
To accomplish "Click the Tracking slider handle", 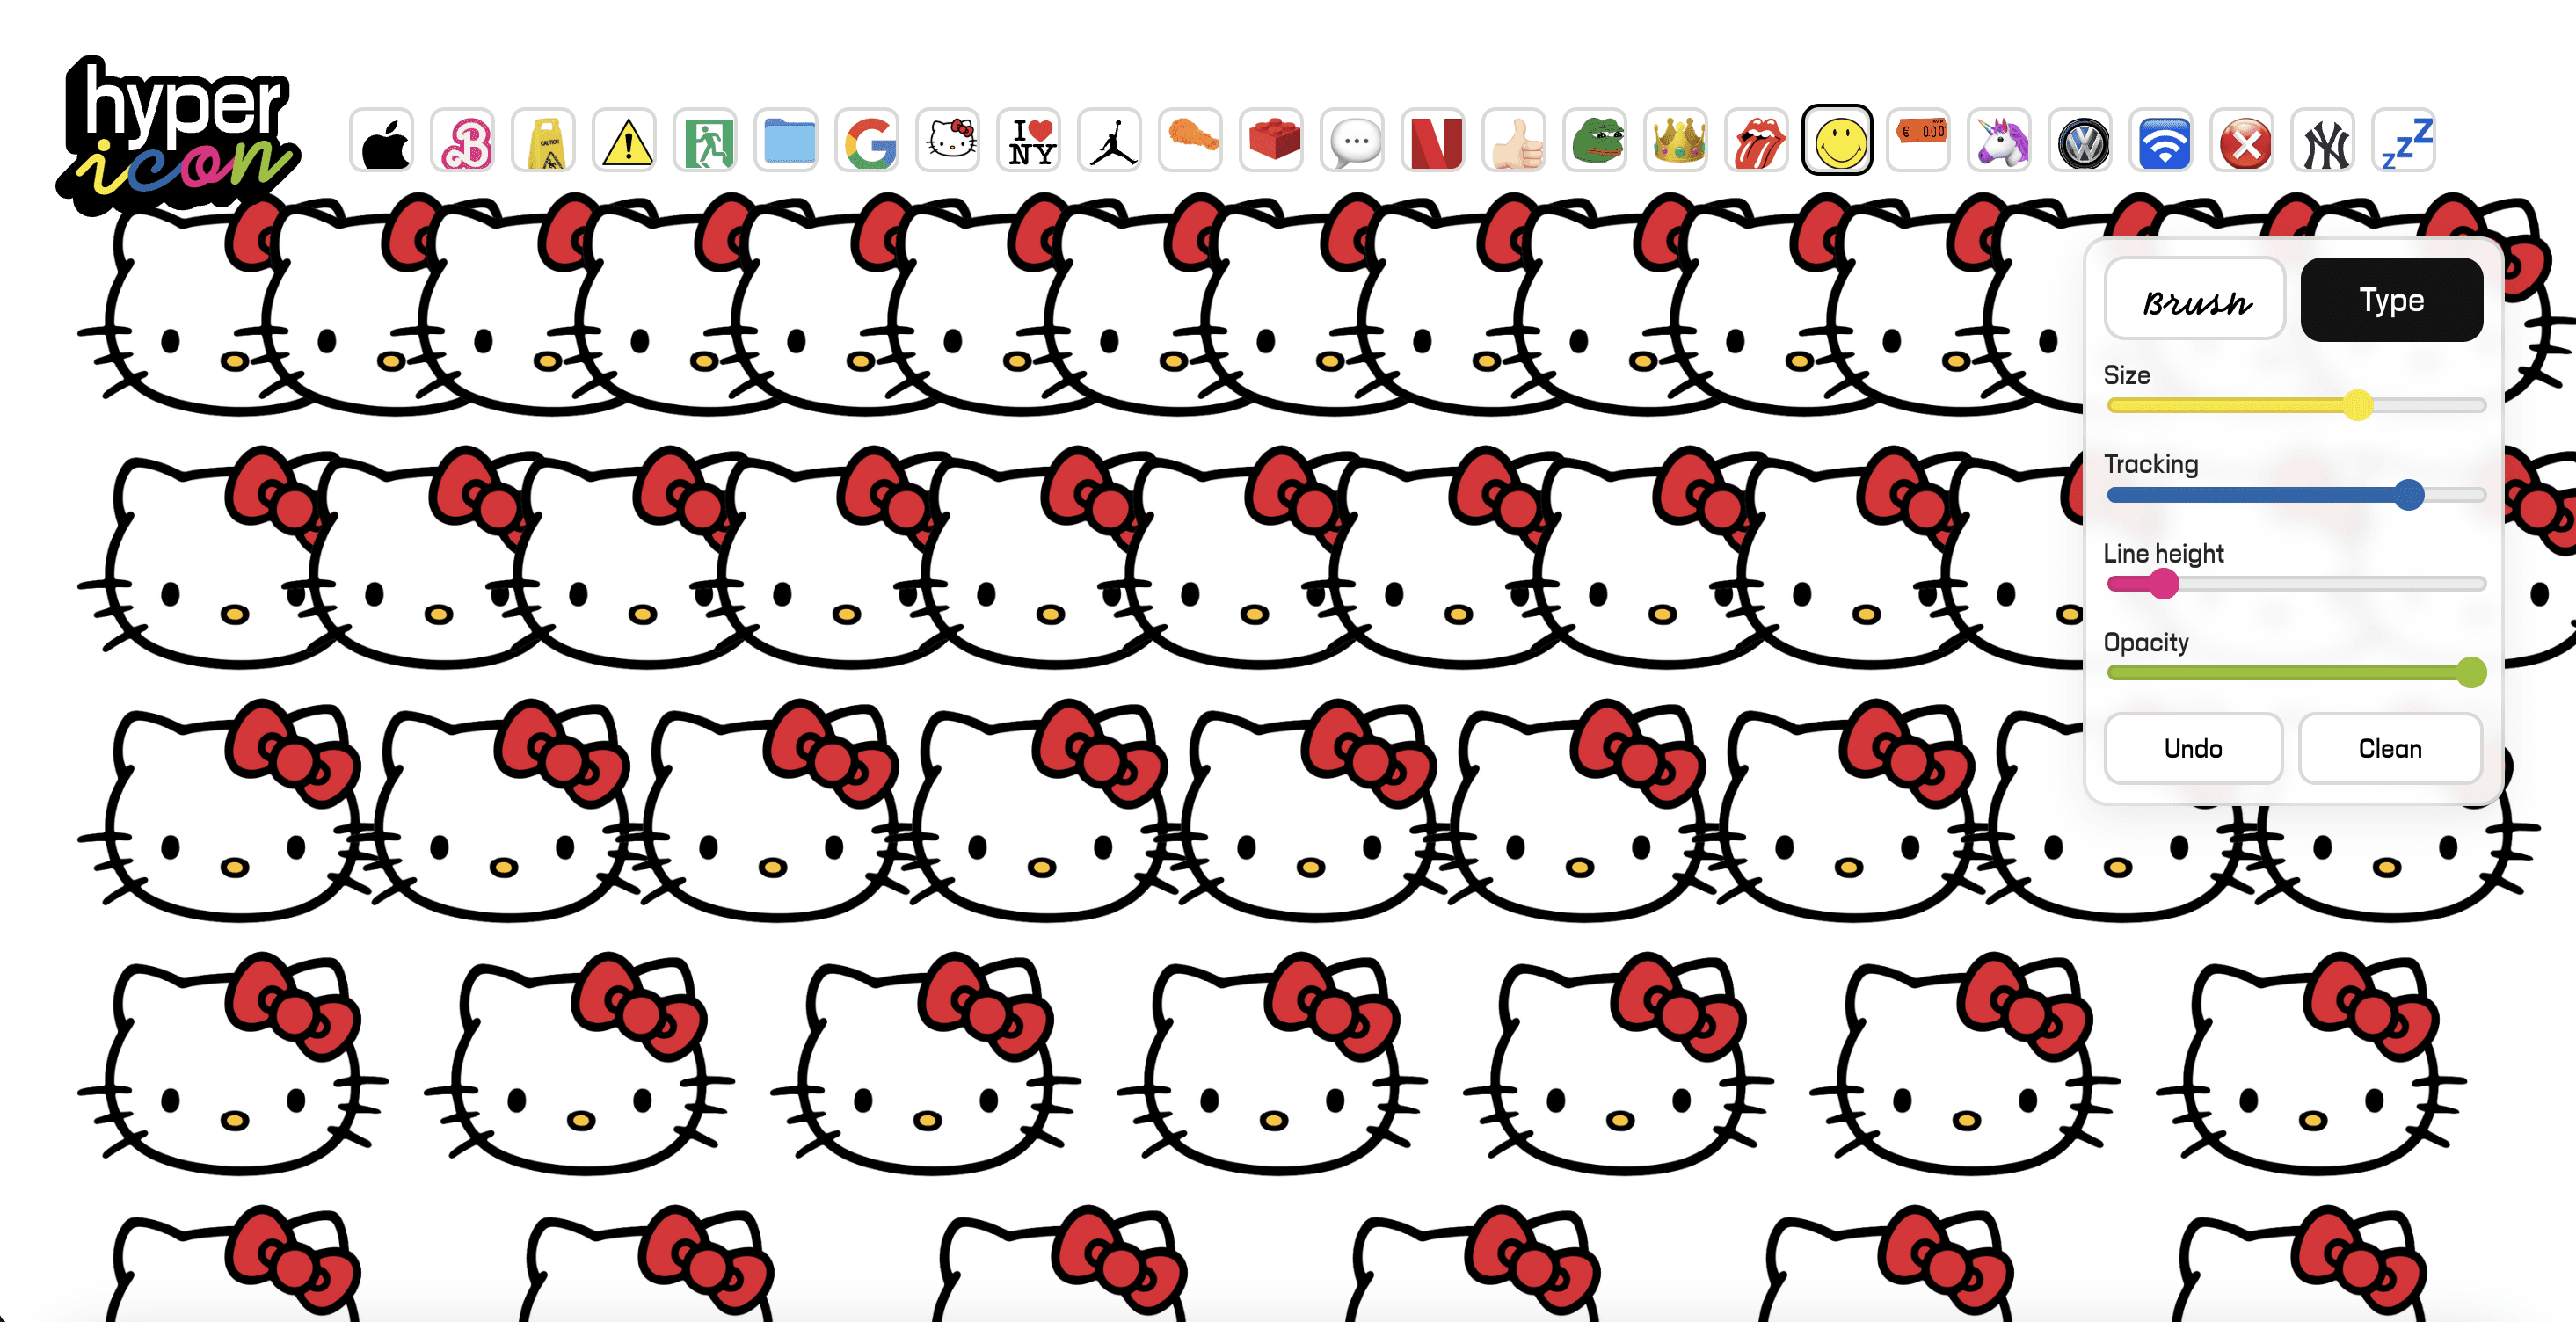I will 2409,494.
